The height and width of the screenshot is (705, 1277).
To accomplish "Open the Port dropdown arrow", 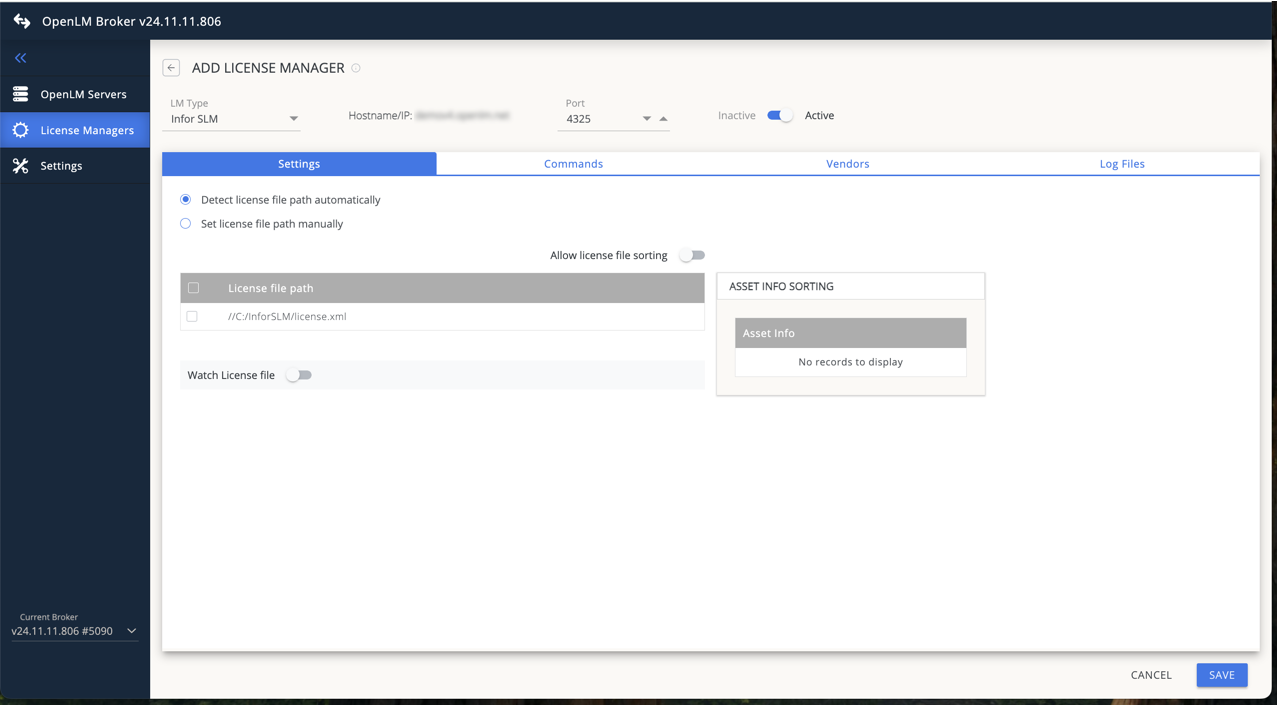I will (x=644, y=118).
